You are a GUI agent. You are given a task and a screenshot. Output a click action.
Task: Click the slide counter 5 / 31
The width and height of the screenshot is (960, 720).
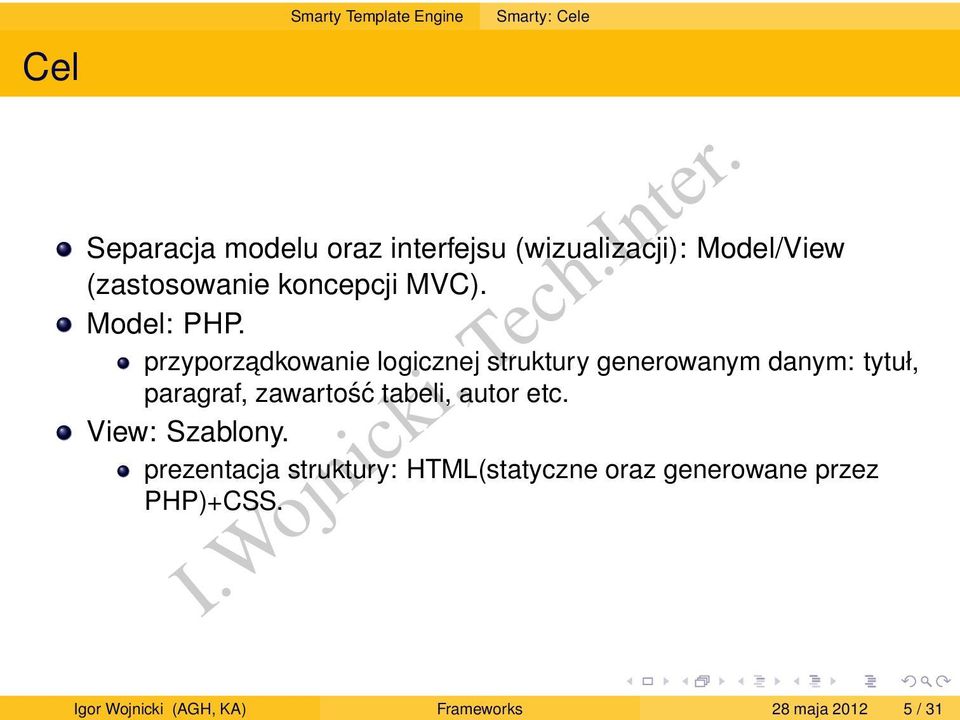pos(922,709)
